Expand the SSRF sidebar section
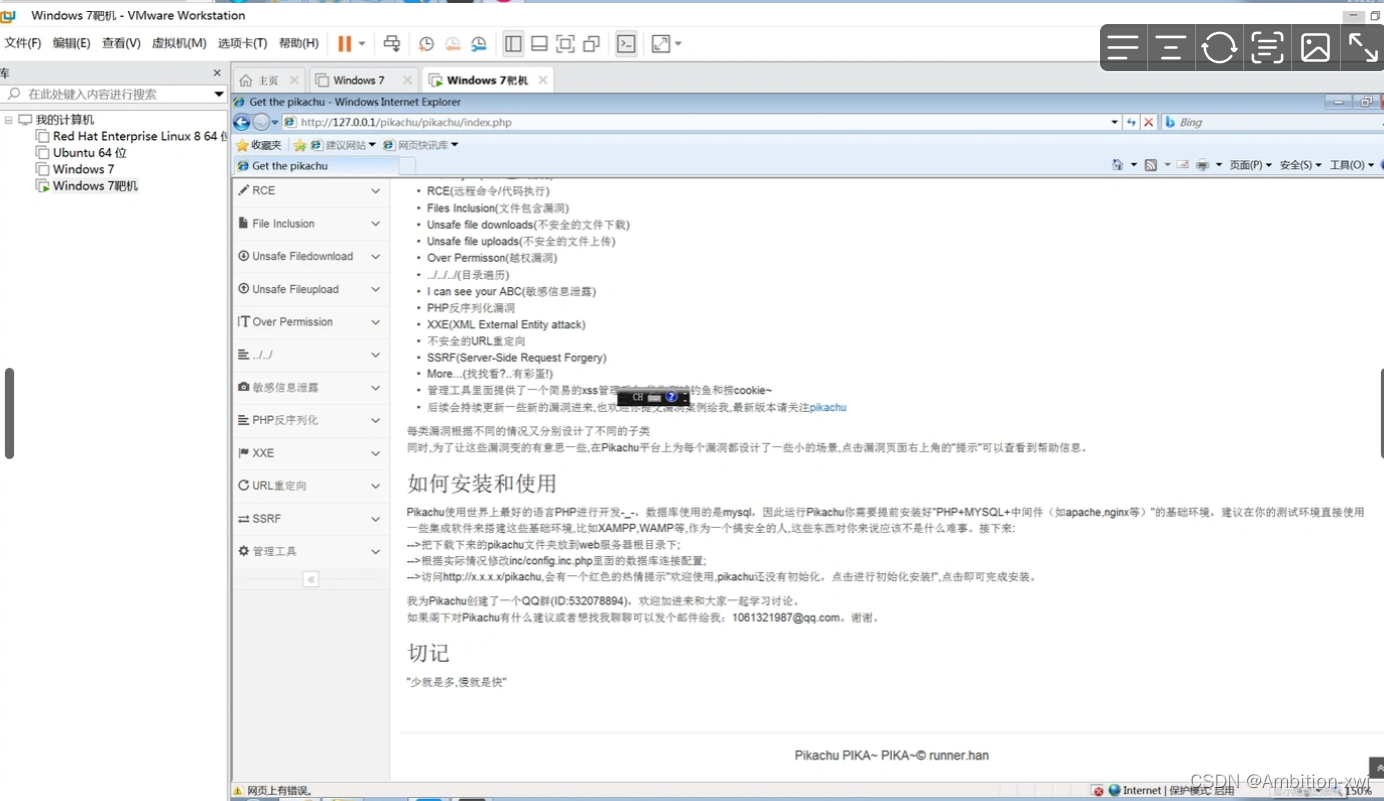The image size is (1384, 801). pos(311,519)
